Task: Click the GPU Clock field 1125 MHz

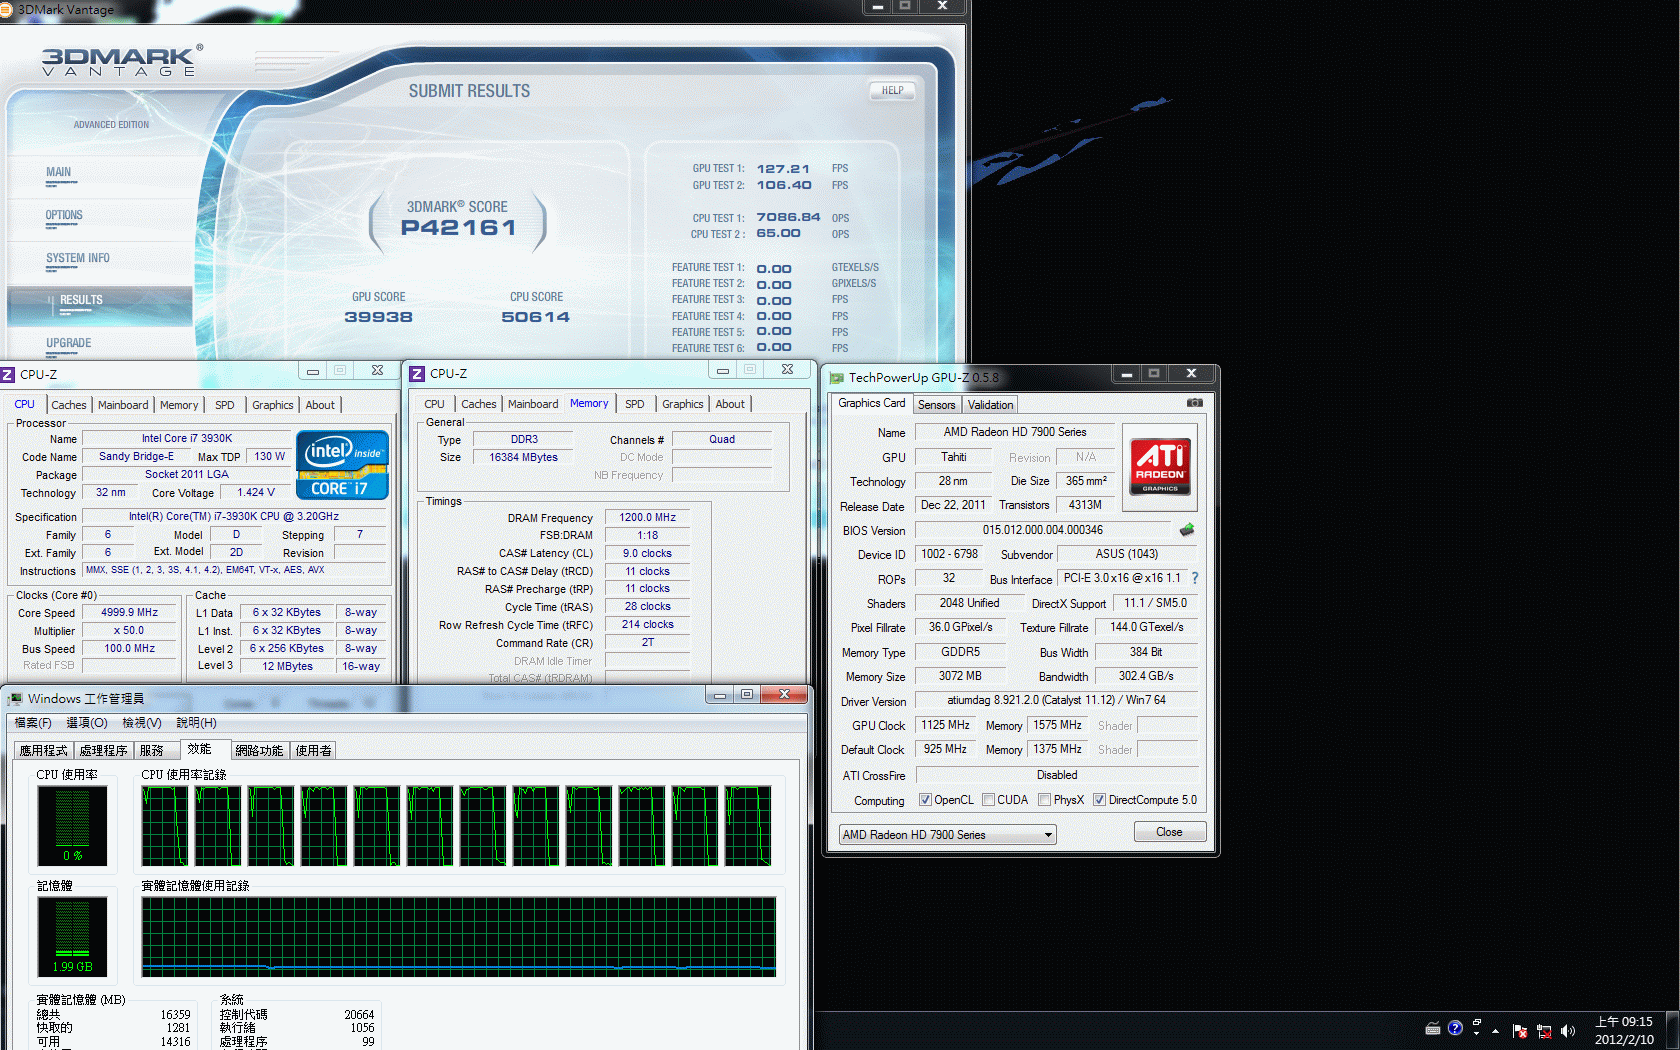Action: click(945, 725)
